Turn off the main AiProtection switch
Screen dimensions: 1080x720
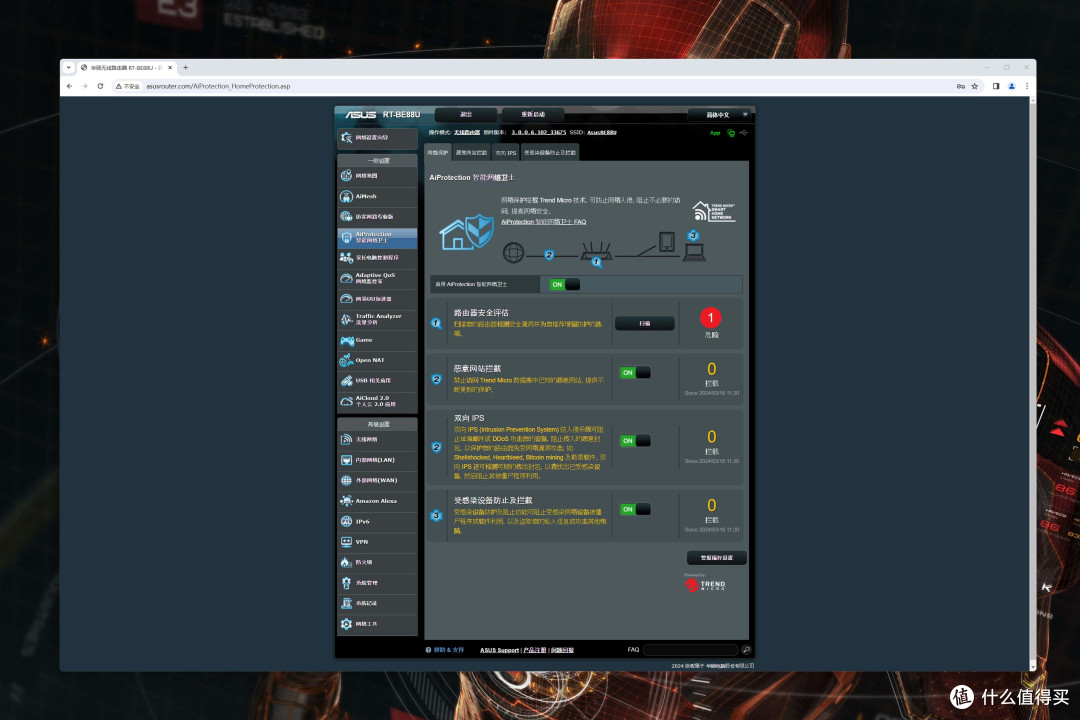pyautogui.click(x=564, y=284)
